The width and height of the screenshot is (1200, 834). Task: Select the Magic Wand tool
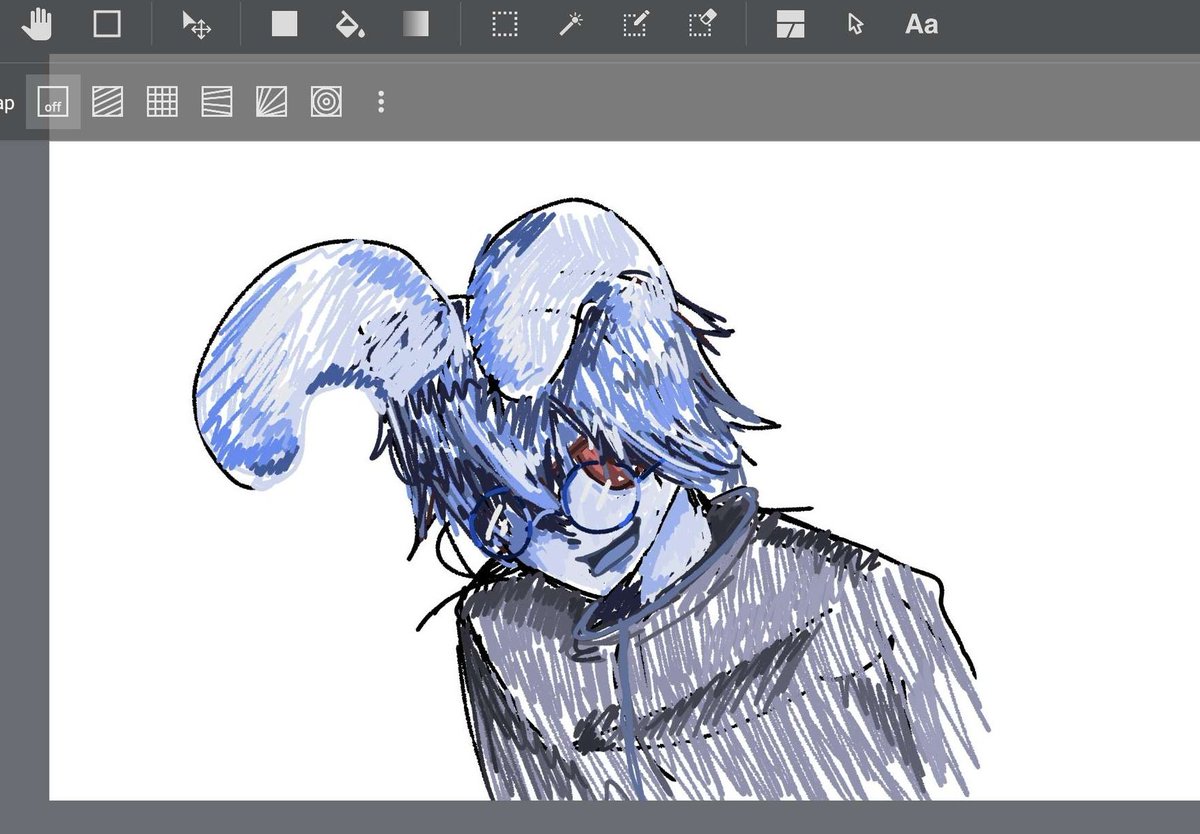click(571, 24)
